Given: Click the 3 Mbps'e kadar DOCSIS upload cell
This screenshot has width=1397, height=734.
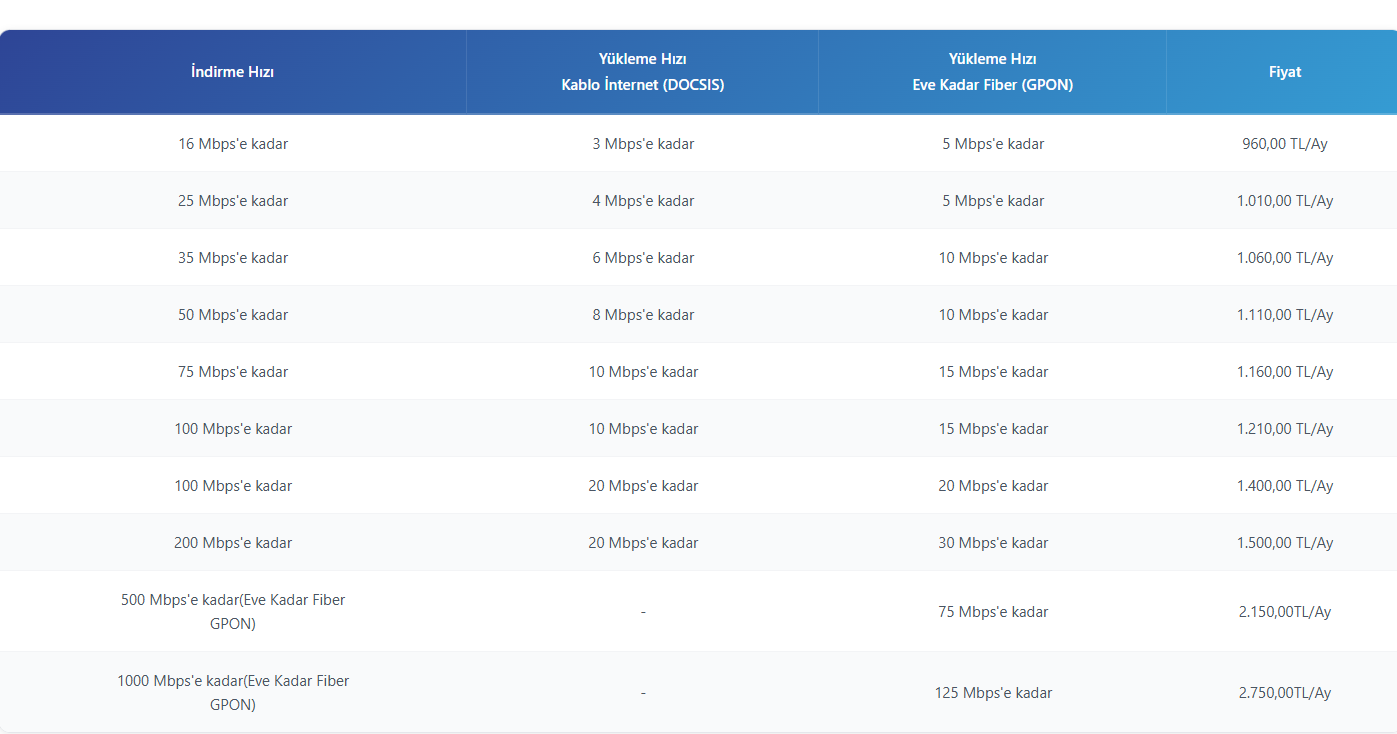Looking at the screenshot, I should [643, 144].
